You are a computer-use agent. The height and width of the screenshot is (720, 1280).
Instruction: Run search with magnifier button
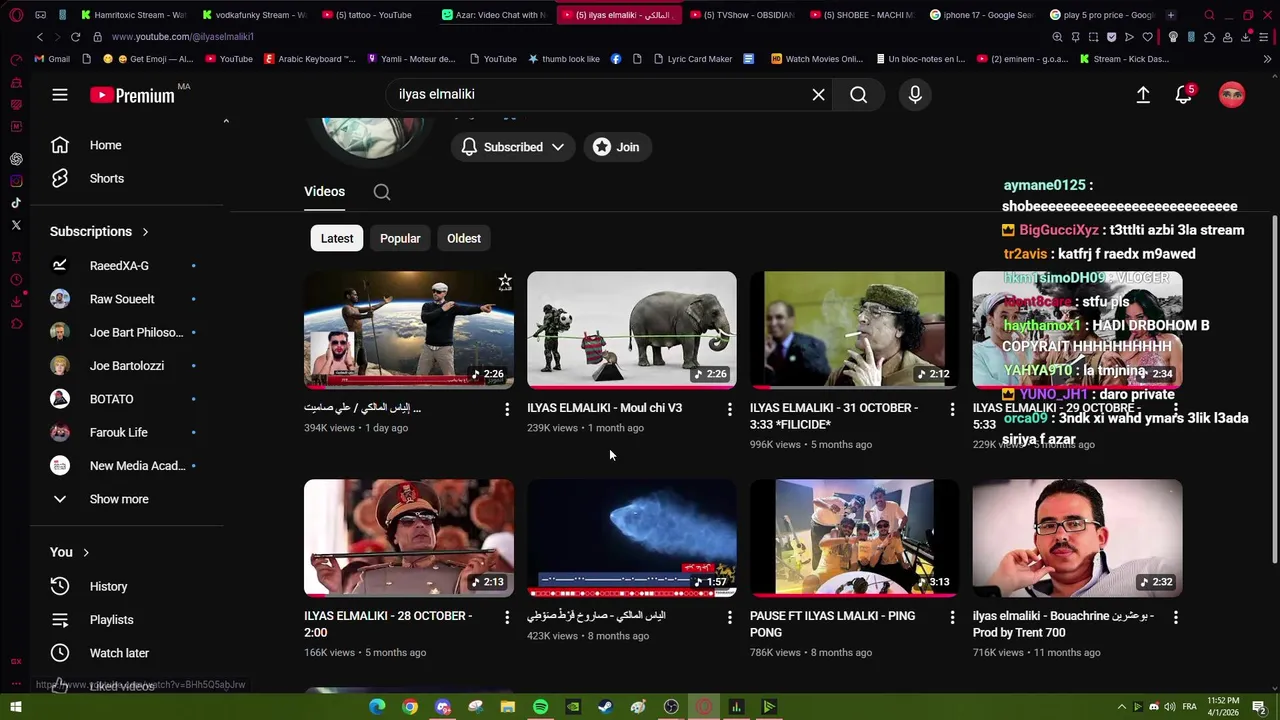[x=858, y=94]
